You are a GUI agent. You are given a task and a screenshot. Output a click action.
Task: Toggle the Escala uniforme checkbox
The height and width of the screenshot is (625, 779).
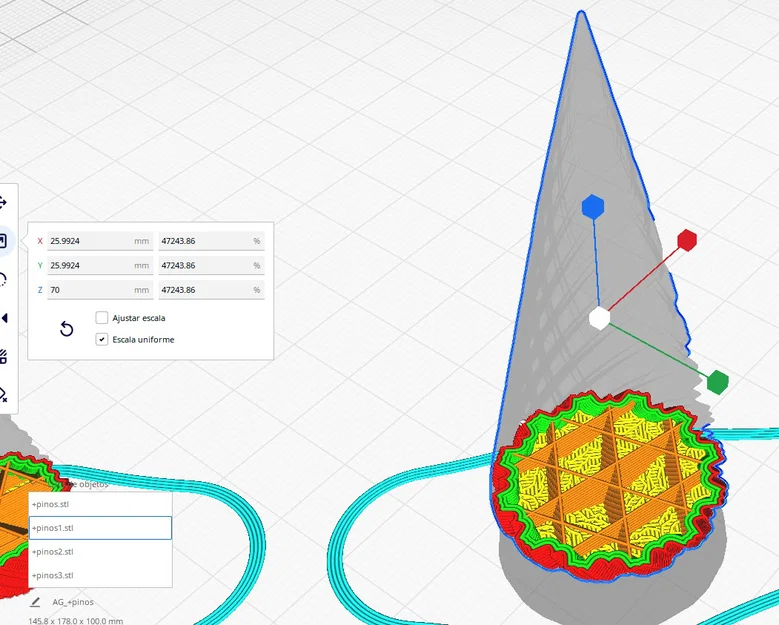pyautogui.click(x=101, y=339)
